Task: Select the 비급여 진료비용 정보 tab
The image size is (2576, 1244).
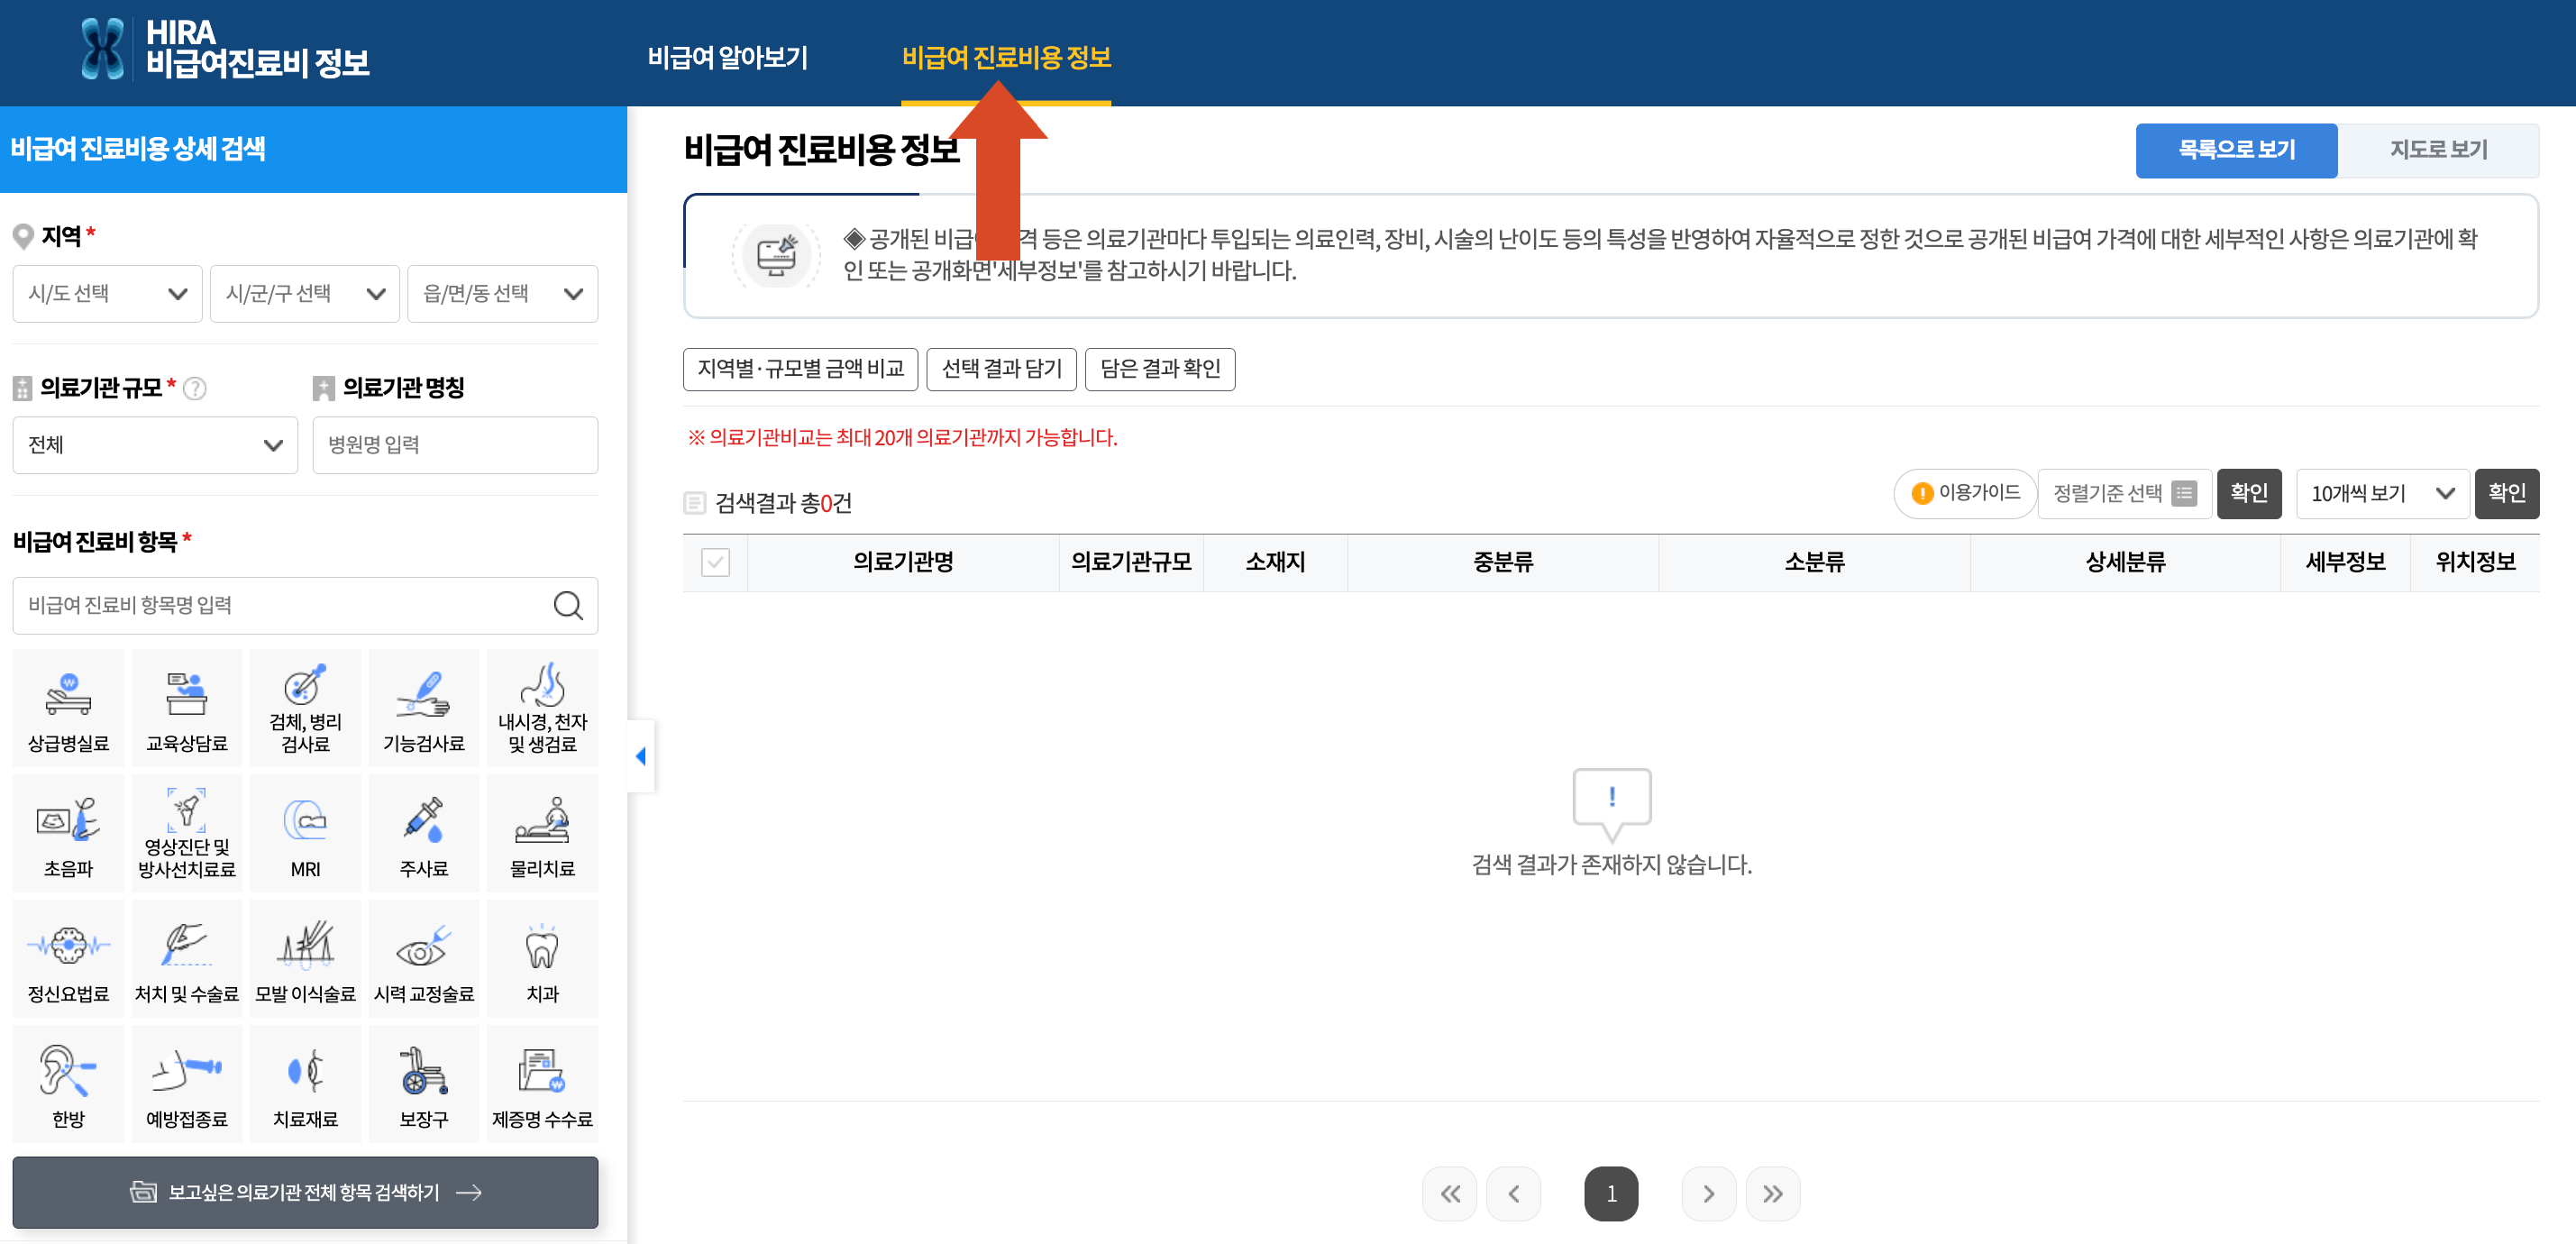Action: coord(1008,58)
